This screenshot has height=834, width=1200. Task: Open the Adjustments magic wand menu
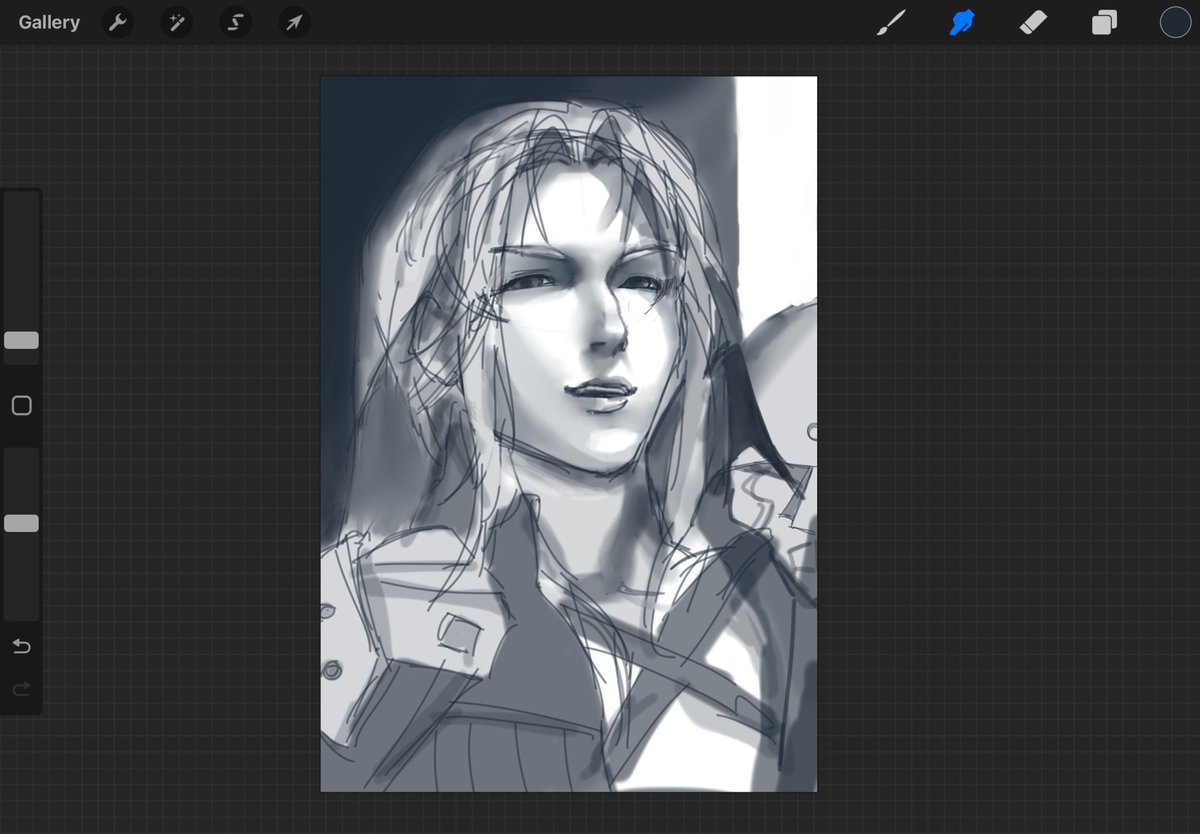pyautogui.click(x=177, y=22)
